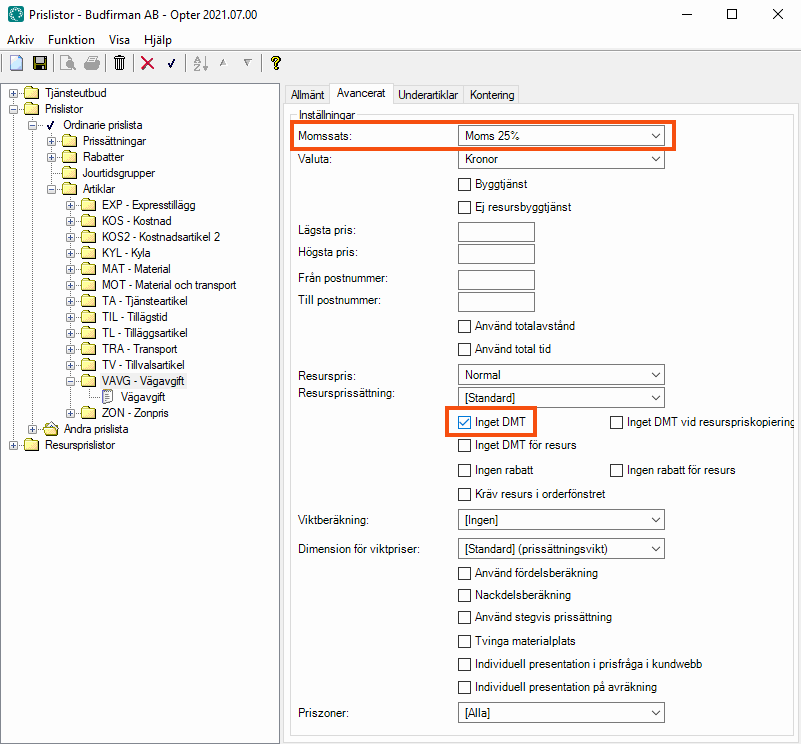This screenshot has height=744, width=801.
Task: Open the Arkiv menu
Action: pyautogui.click(x=20, y=40)
